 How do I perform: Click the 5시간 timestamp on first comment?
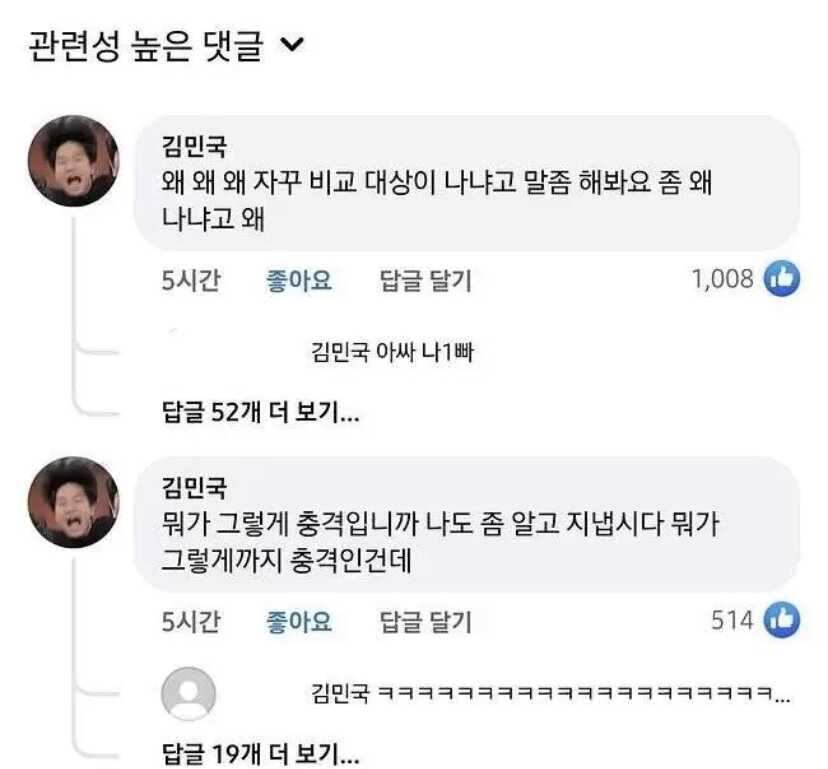pyautogui.click(x=191, y=280)
